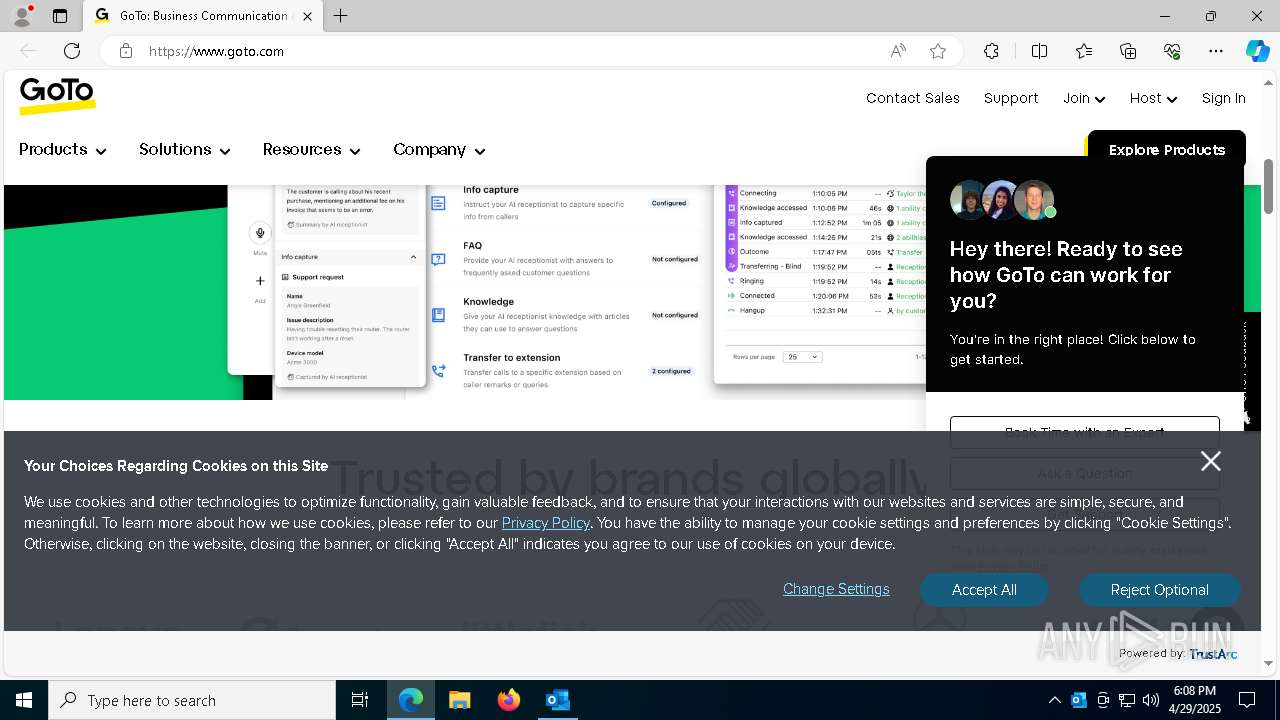Close the cookie banner with X
The image size is (1280, 720).
coord(1211,461)
